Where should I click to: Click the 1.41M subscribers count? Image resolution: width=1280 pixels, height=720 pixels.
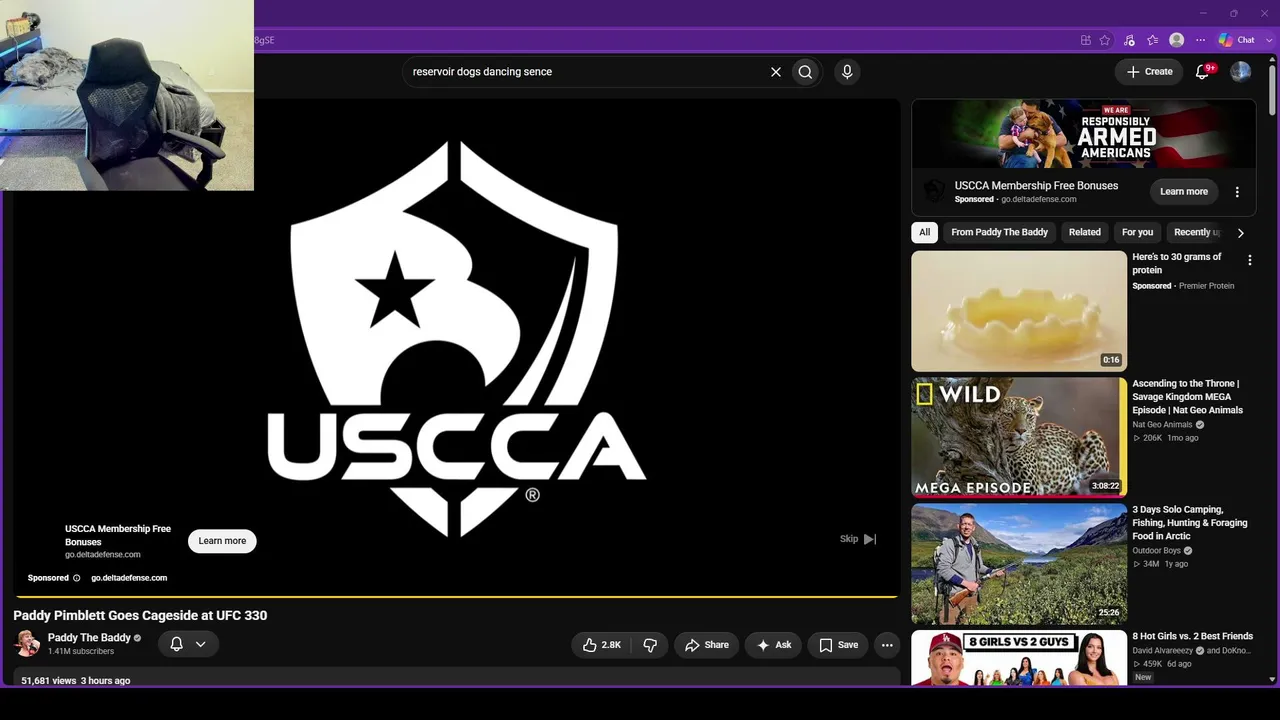coord(81,651)
